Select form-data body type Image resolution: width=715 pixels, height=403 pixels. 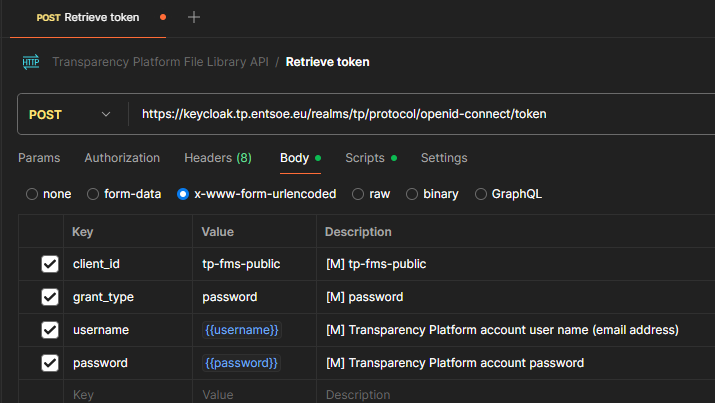93,194
